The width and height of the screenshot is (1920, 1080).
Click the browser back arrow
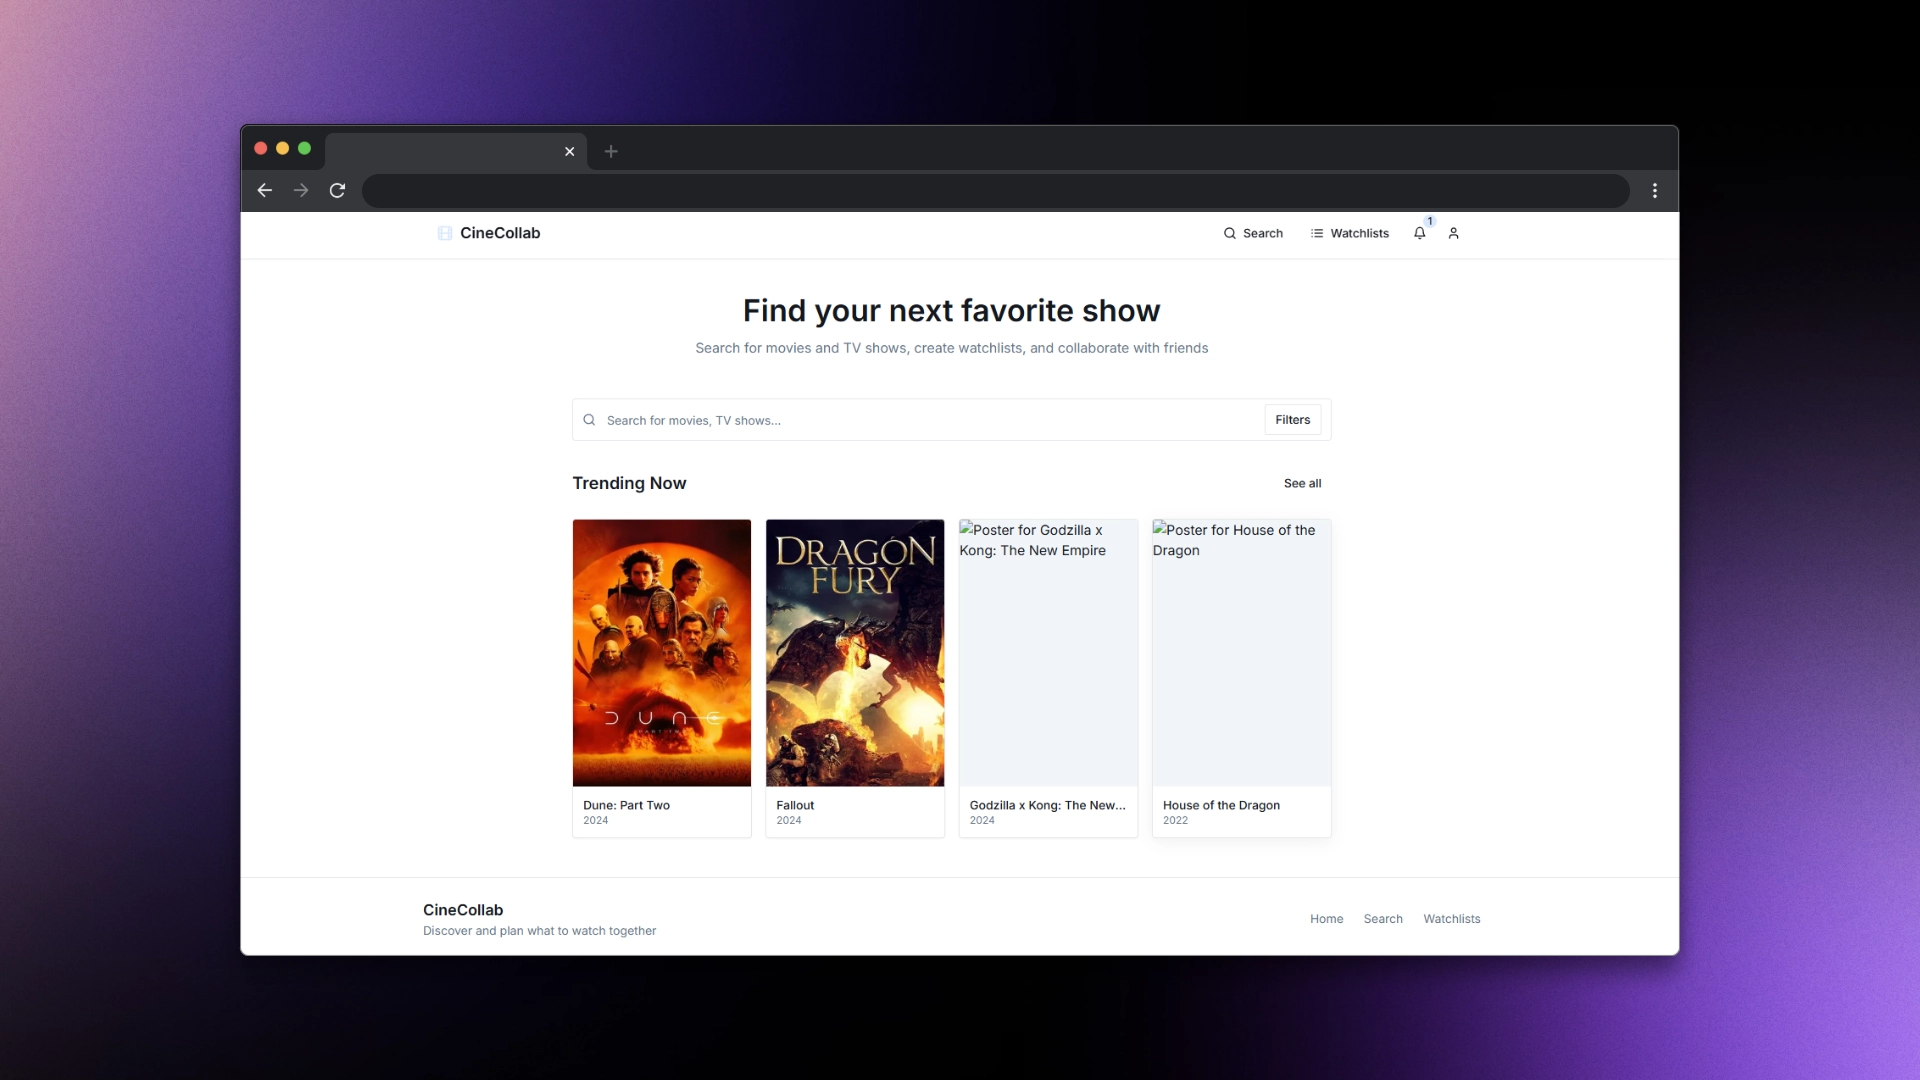265,190
